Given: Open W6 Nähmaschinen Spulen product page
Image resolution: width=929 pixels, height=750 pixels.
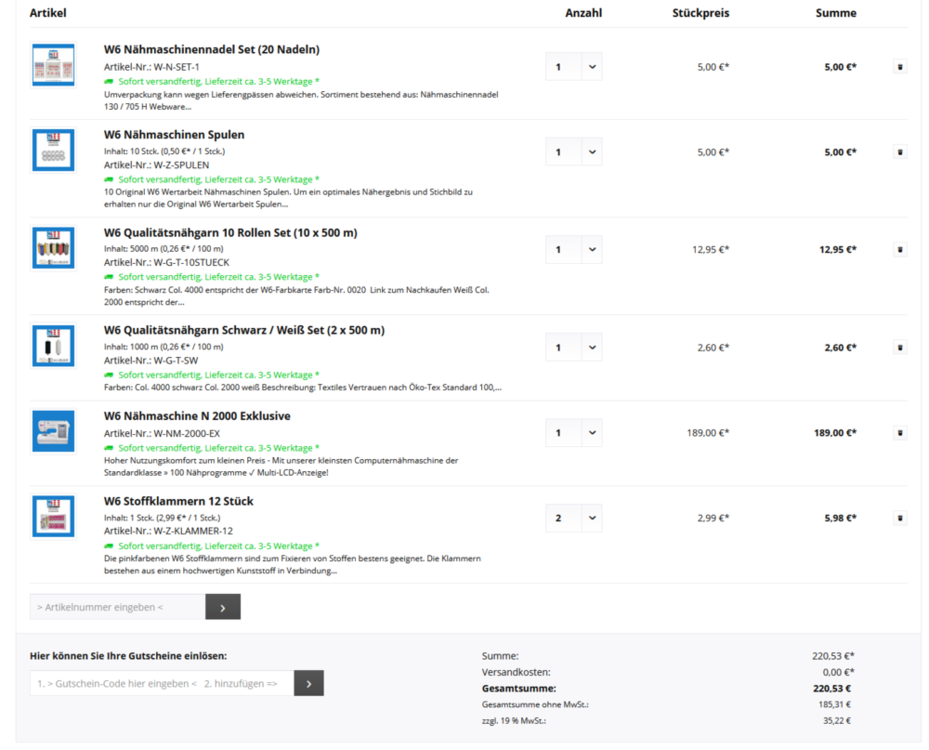Looking at the screenshot, I should point(174,135).
